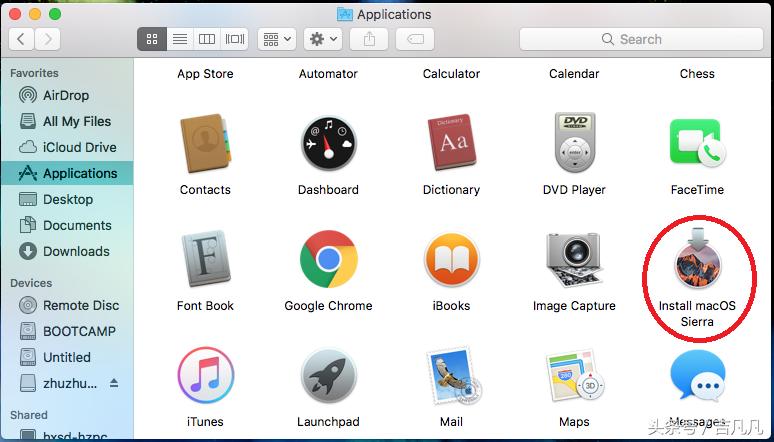Select Applications in the sidebar

pos(67,173)
